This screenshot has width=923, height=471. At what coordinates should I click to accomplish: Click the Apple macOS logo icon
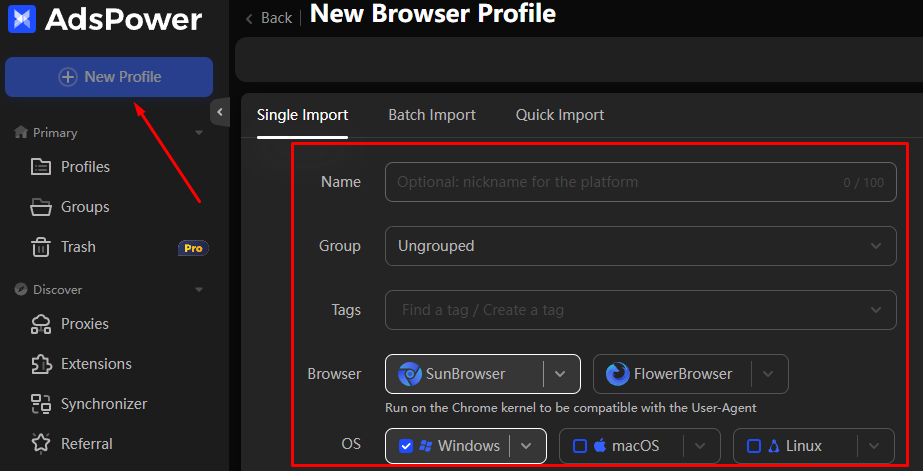[600, 446]
